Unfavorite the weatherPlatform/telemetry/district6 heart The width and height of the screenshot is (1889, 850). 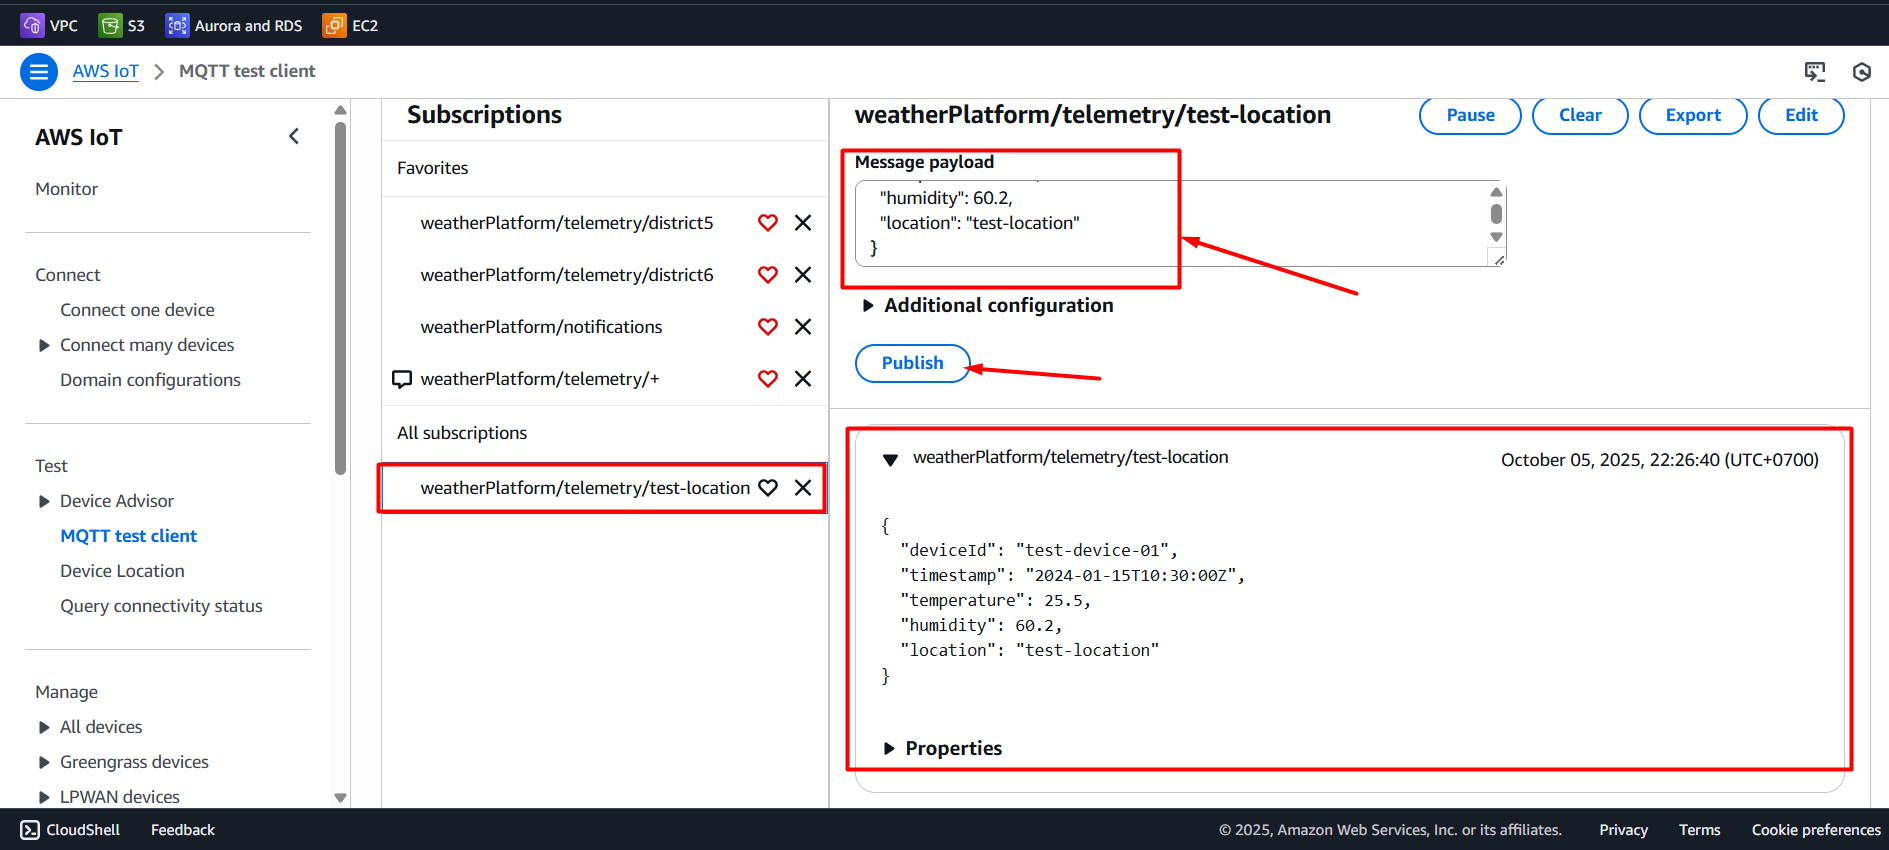pos(767,275)
